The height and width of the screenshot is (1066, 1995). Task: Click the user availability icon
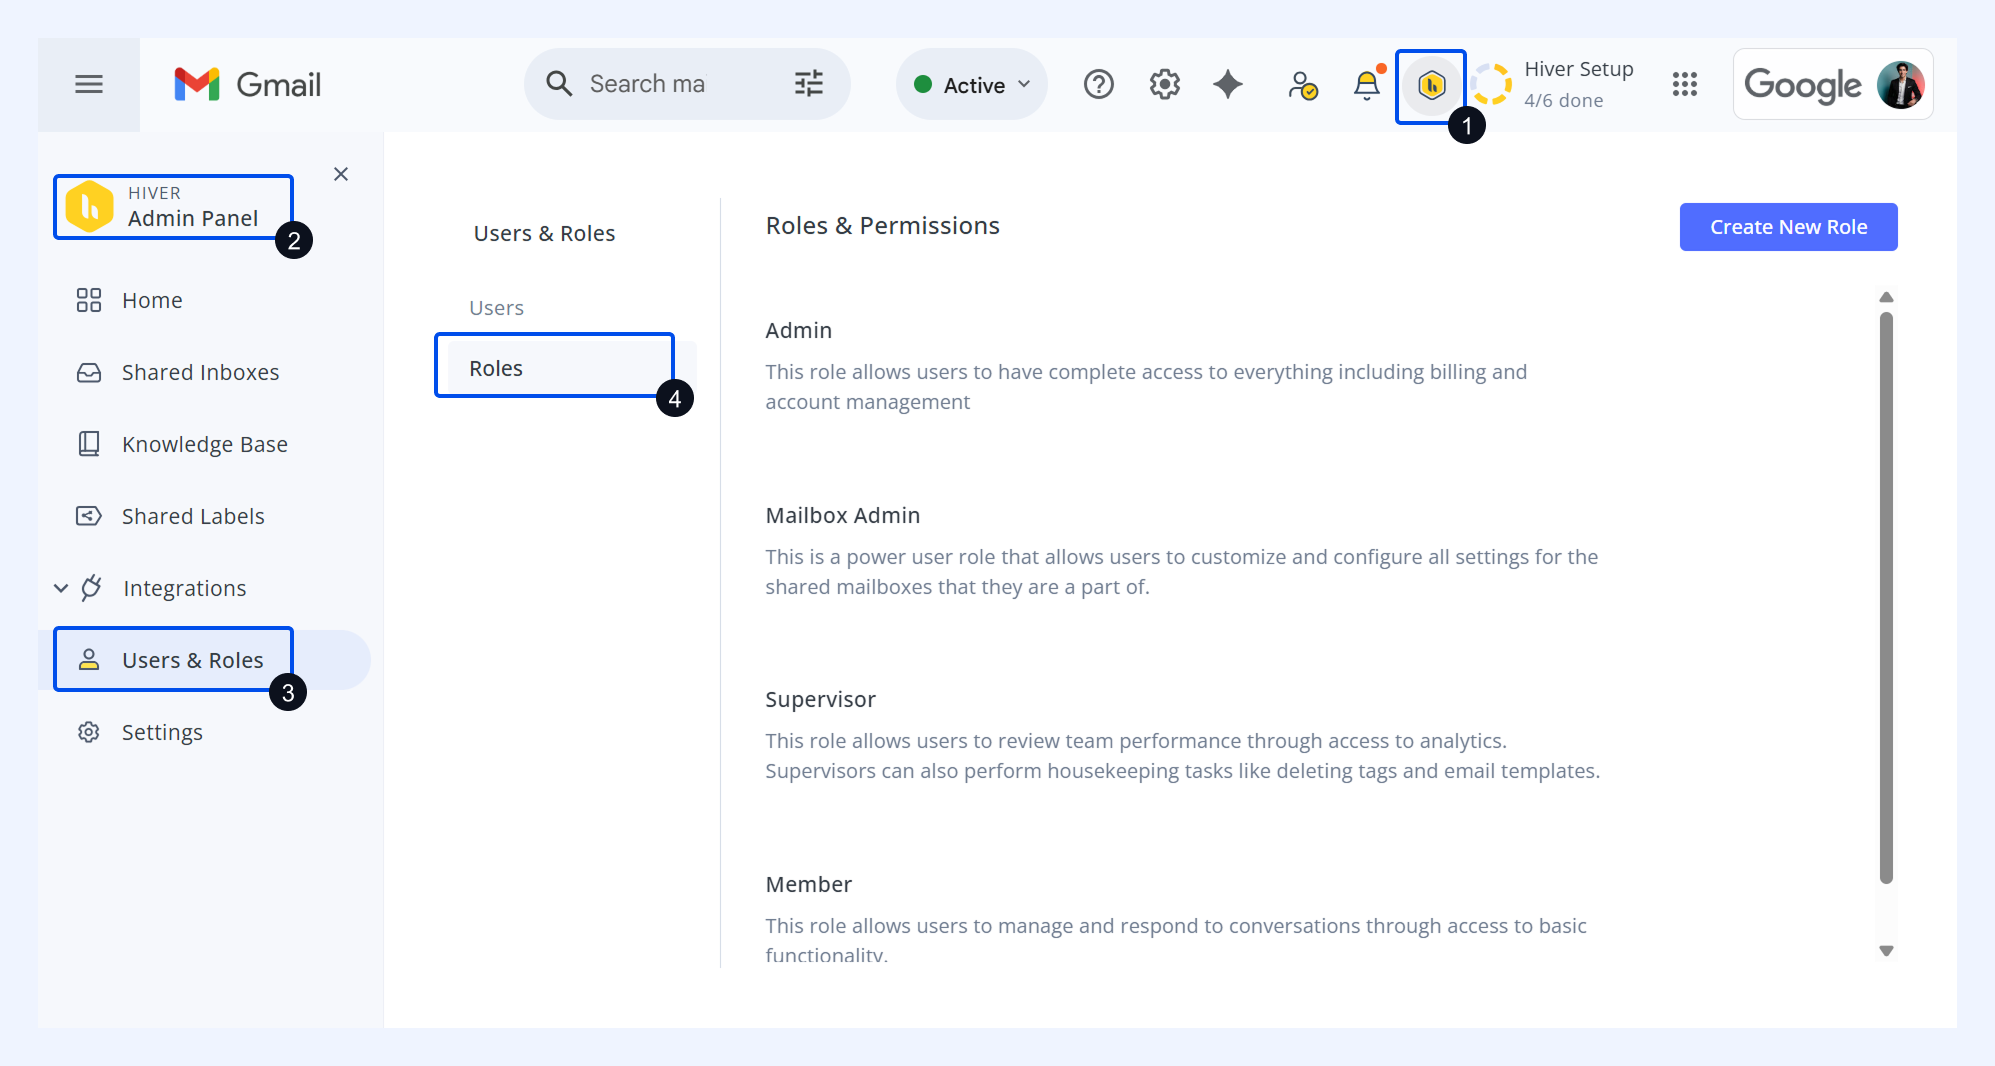point(1303,85)
